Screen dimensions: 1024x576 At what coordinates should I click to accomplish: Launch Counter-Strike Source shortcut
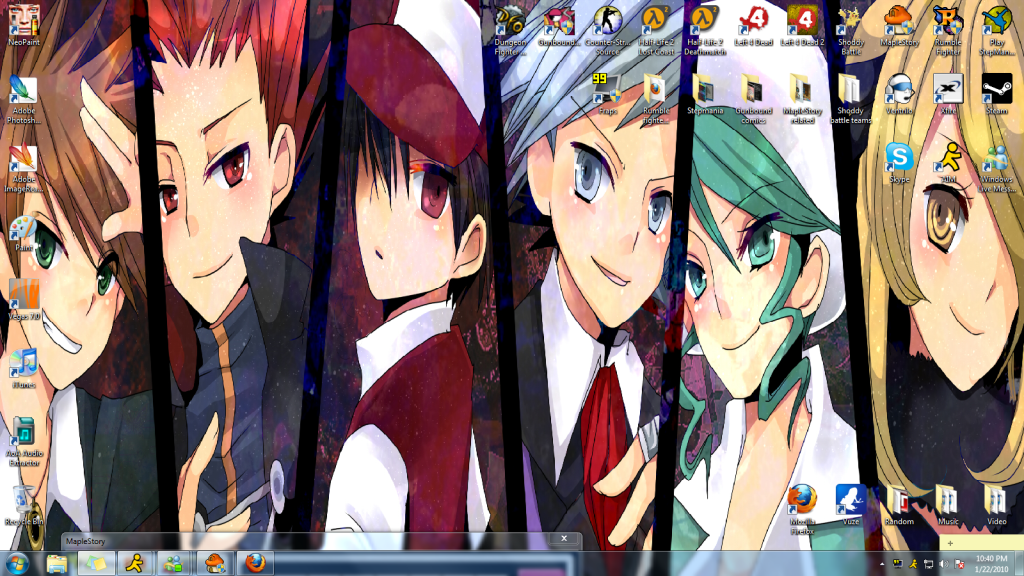(x=607, y=30)
